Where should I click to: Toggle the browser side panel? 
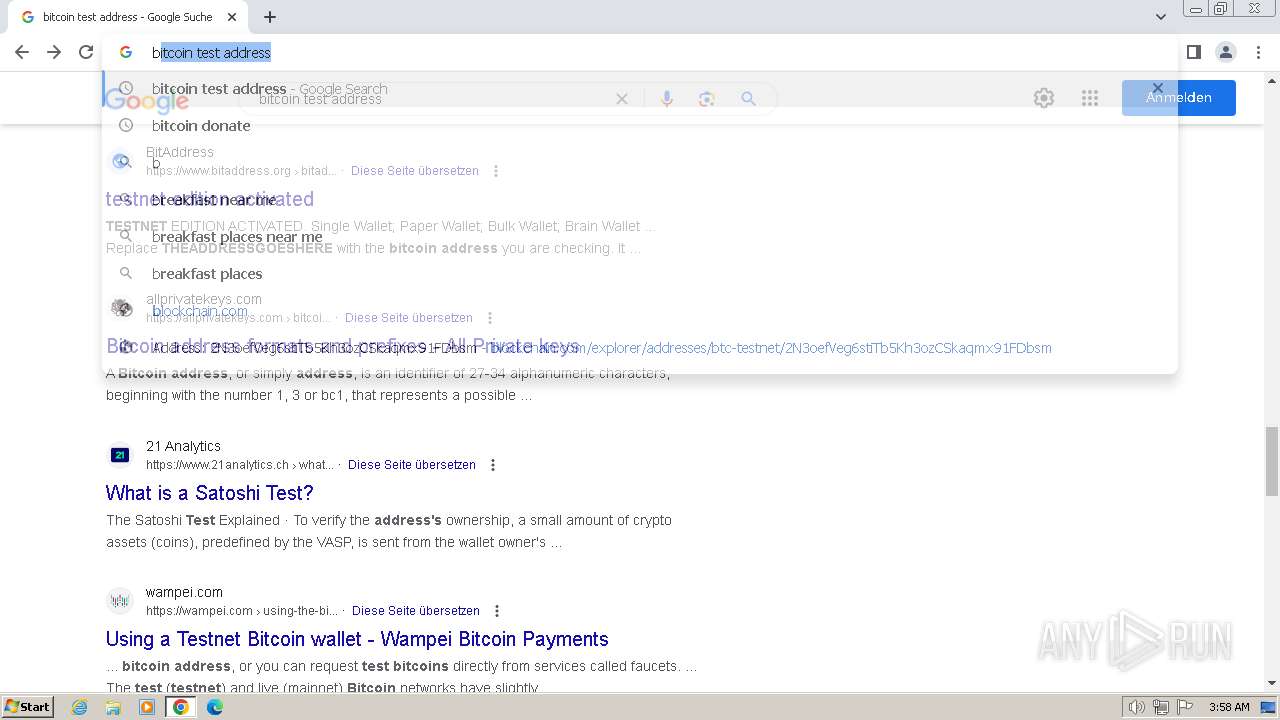click(1194, 52)
